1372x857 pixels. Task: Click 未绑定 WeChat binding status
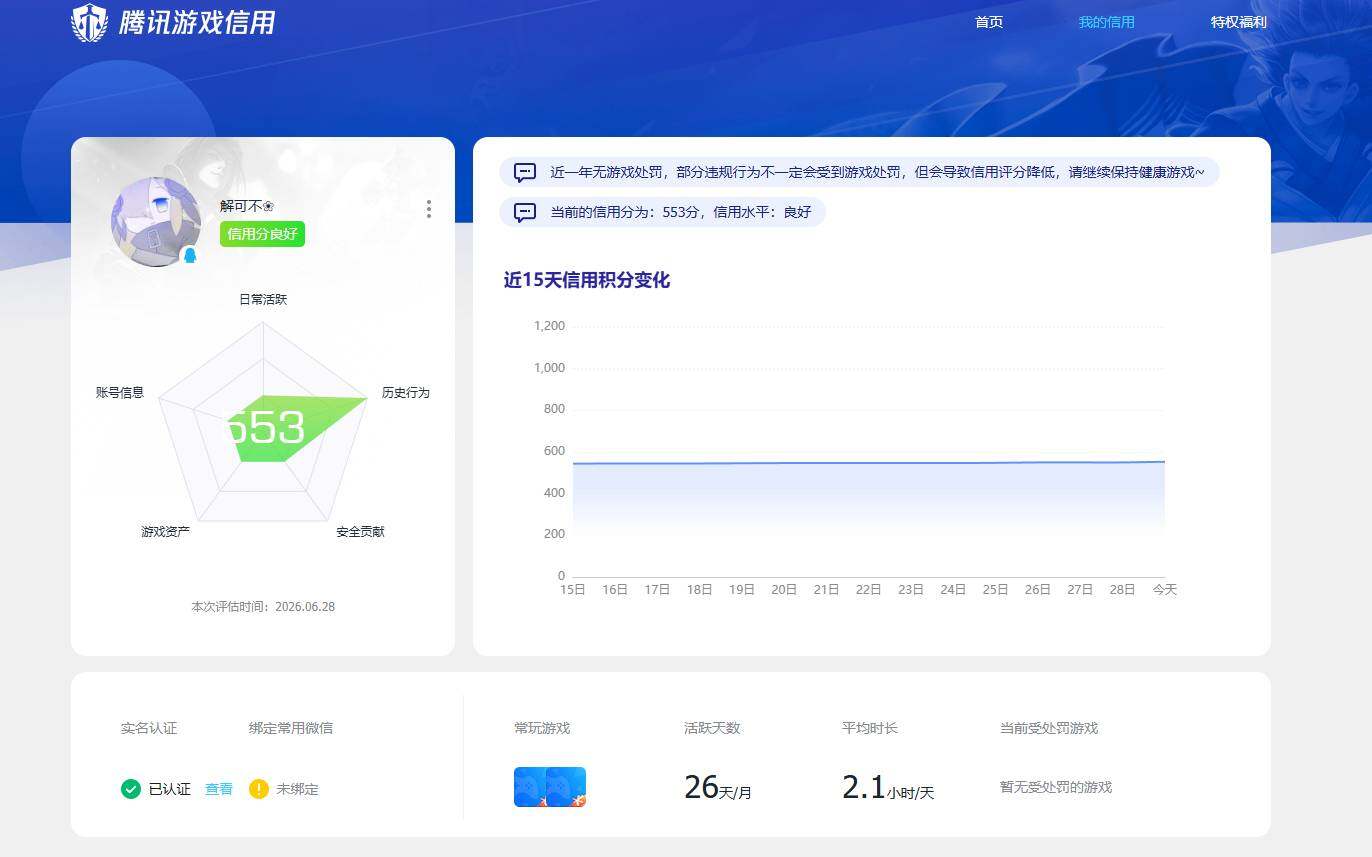298,789
